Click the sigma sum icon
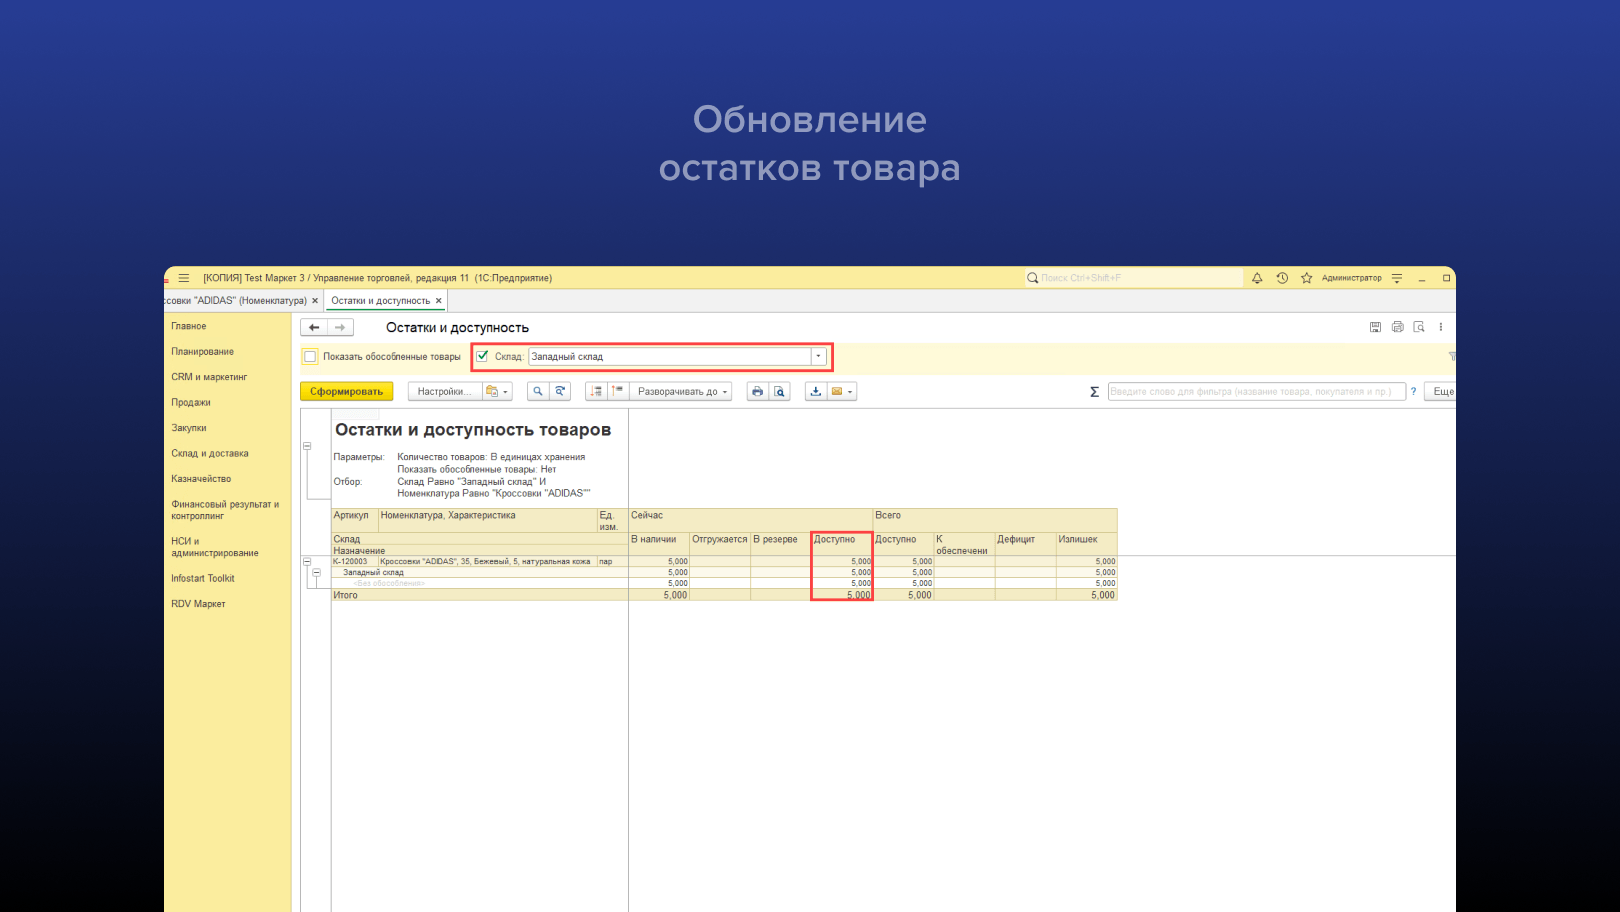Image resolution: width=1620 pixels, height=912 pixels. [1094, 392]
